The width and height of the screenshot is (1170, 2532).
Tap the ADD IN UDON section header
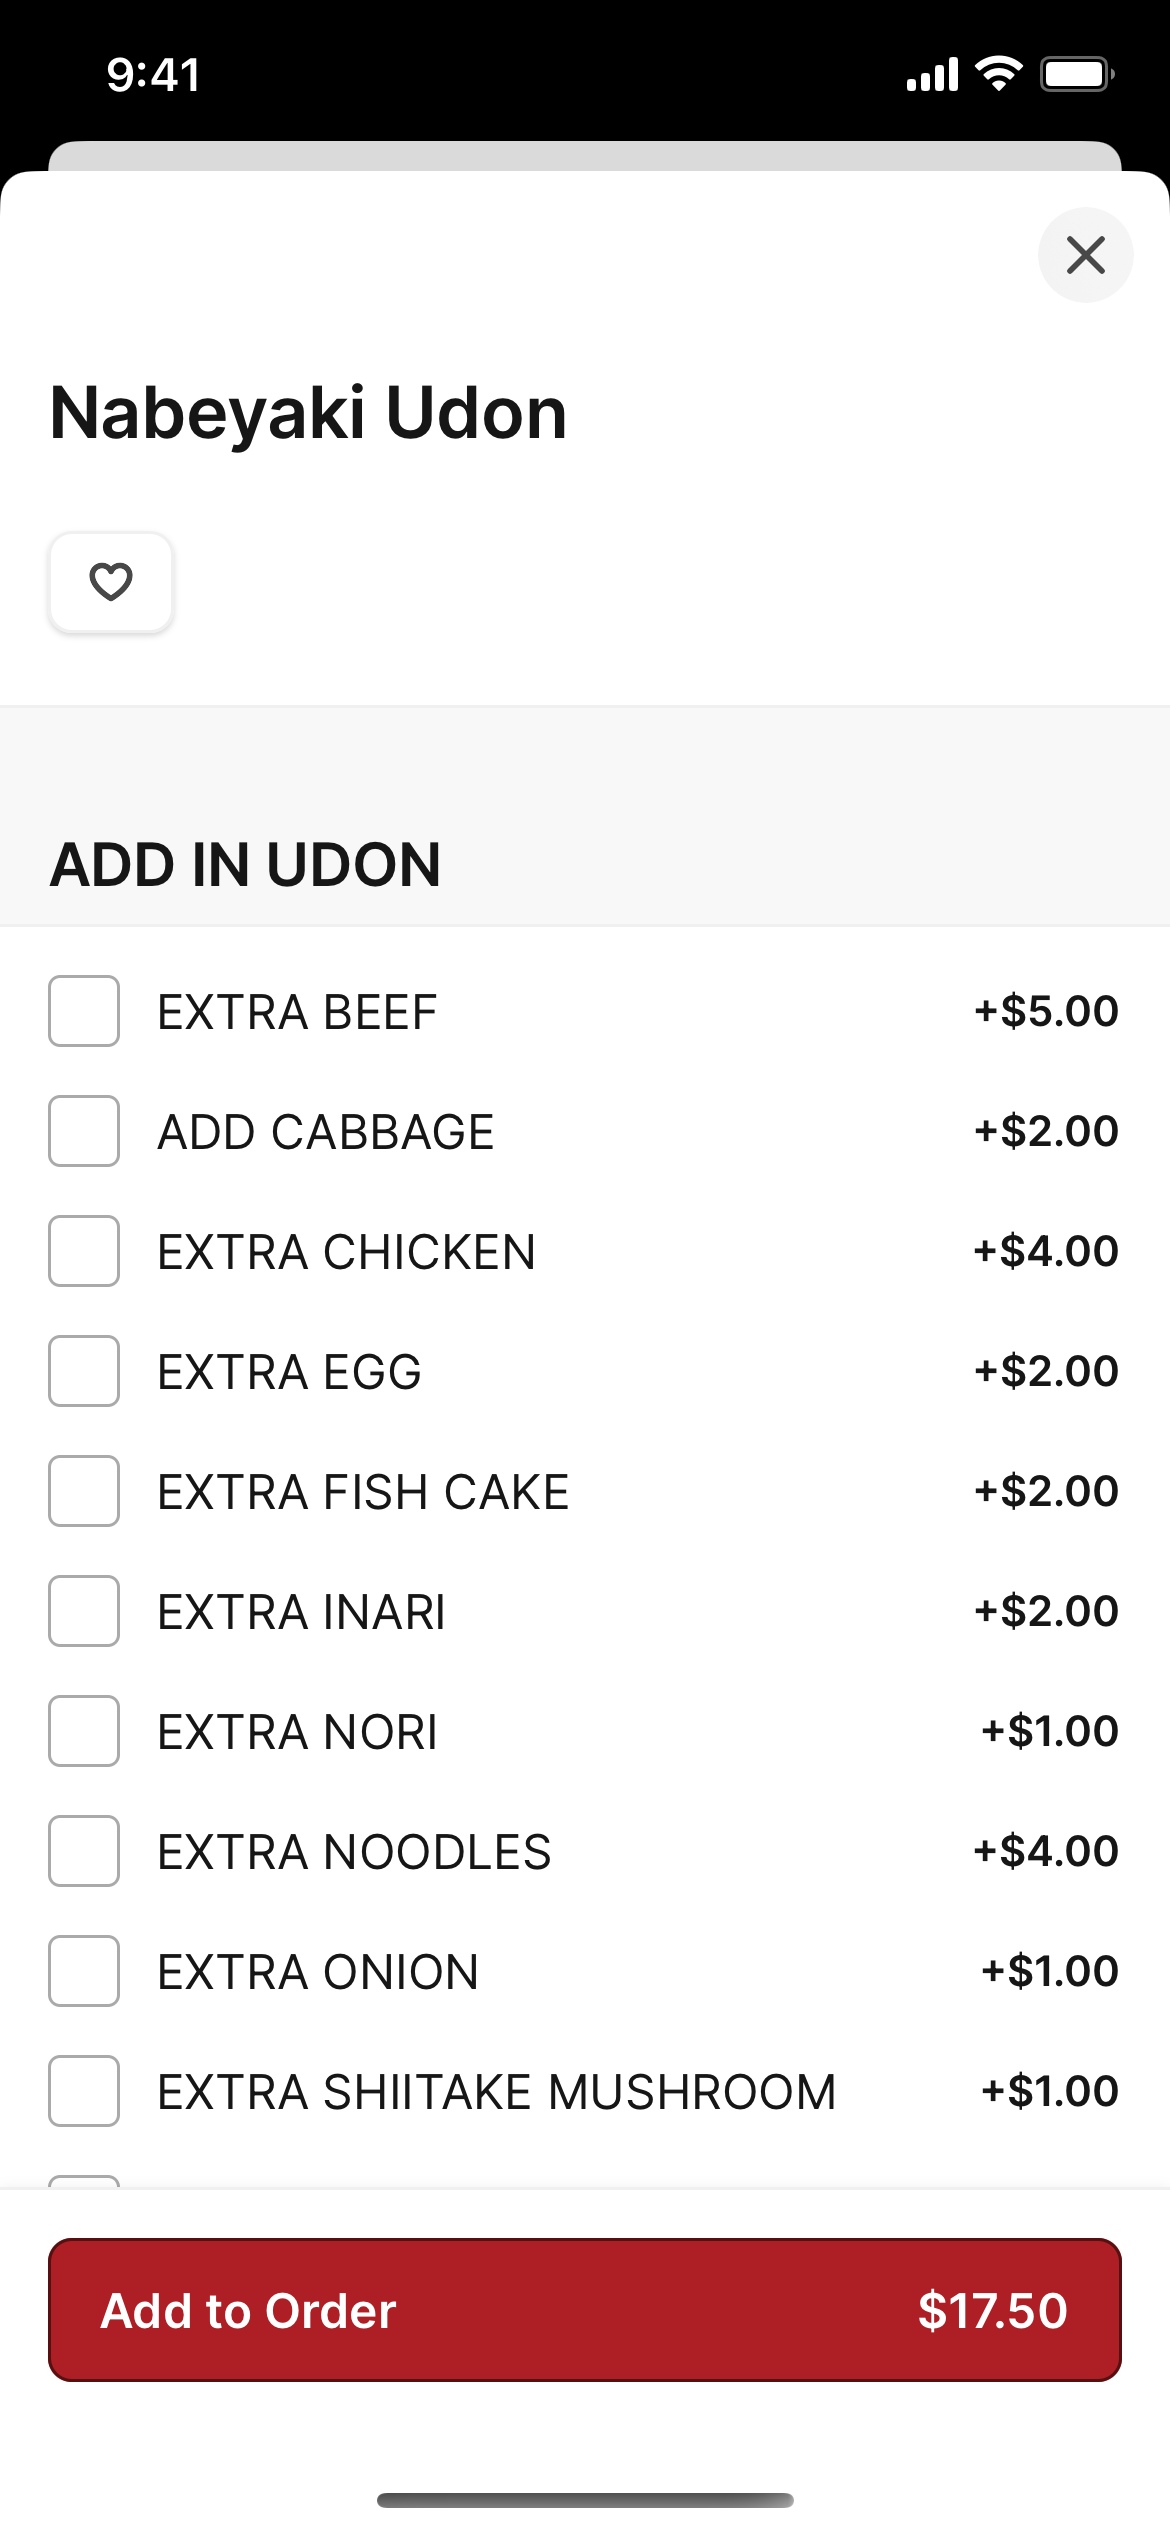(246, 864)
